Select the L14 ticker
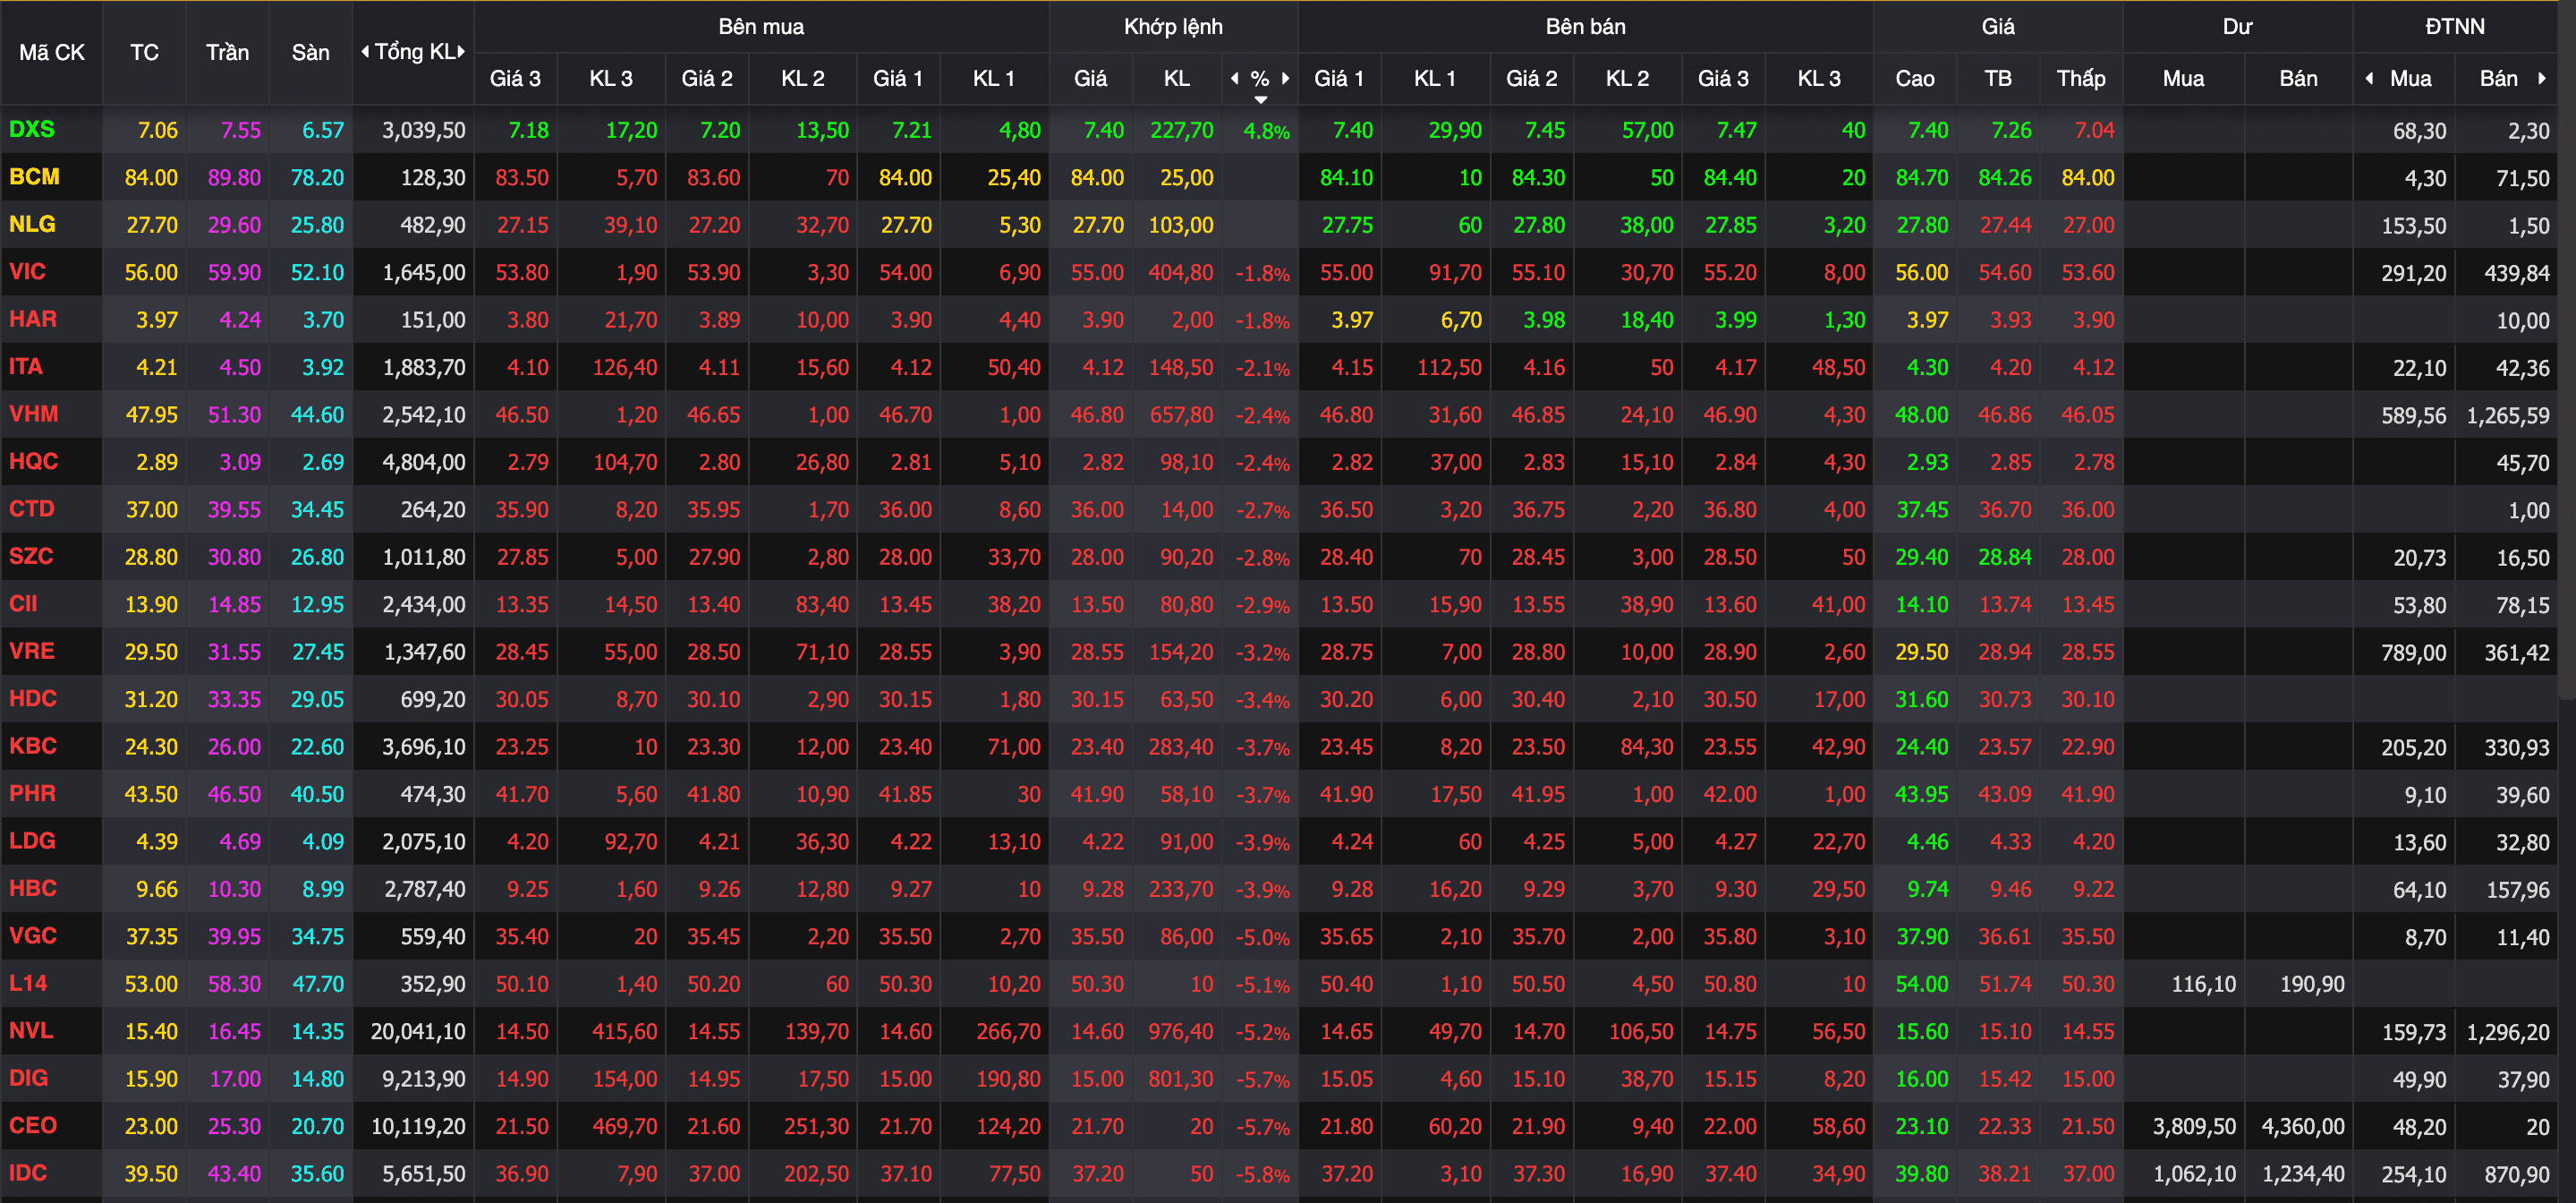This screenshot has width=2576, height=1203. tap(28, 983)
